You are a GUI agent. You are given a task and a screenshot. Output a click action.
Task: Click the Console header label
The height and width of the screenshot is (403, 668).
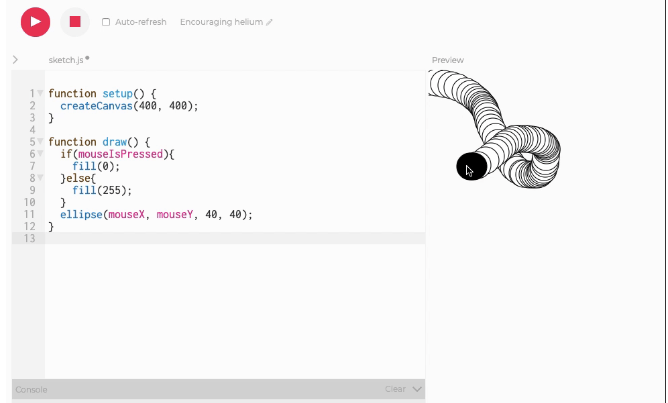[31, 389]
